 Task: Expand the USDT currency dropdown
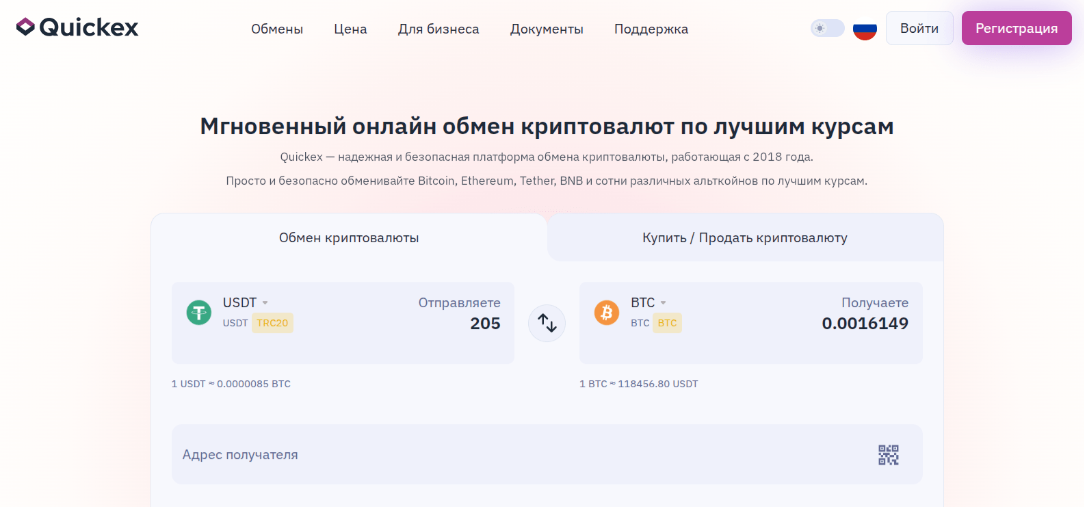click(x=245, y=303)
